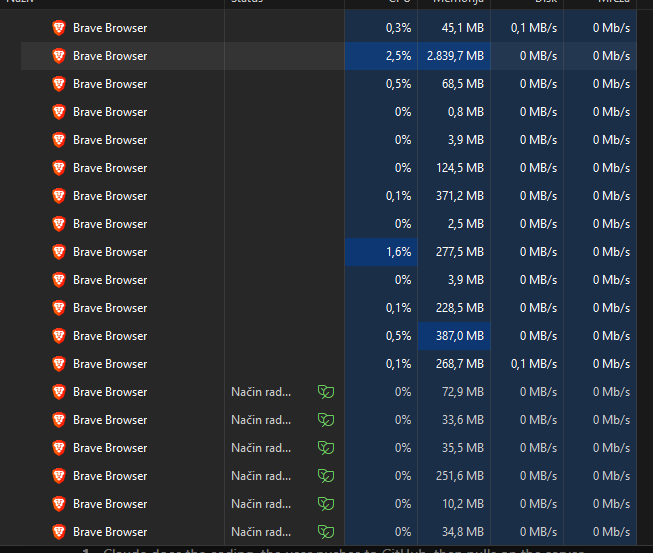The width and height of the screenshot is (653, 553).
Task: Click the Brave icon in the 371,2 MB row
Action: 59,196
